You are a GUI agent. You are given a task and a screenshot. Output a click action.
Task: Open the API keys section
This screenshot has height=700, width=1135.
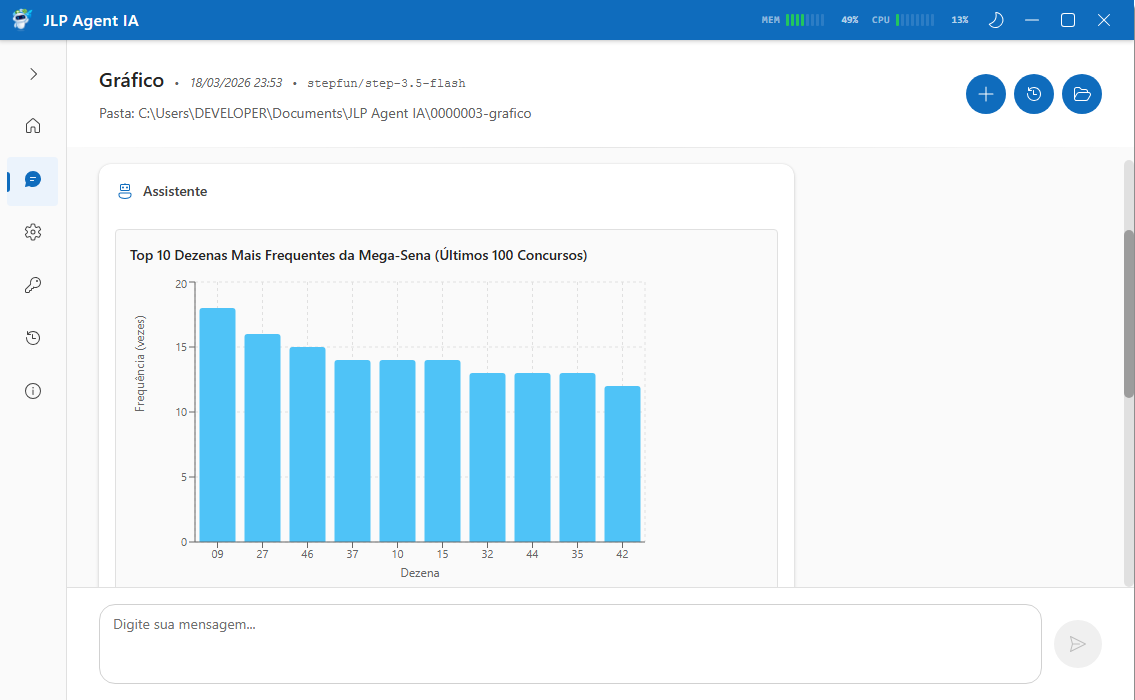point(33,285)
